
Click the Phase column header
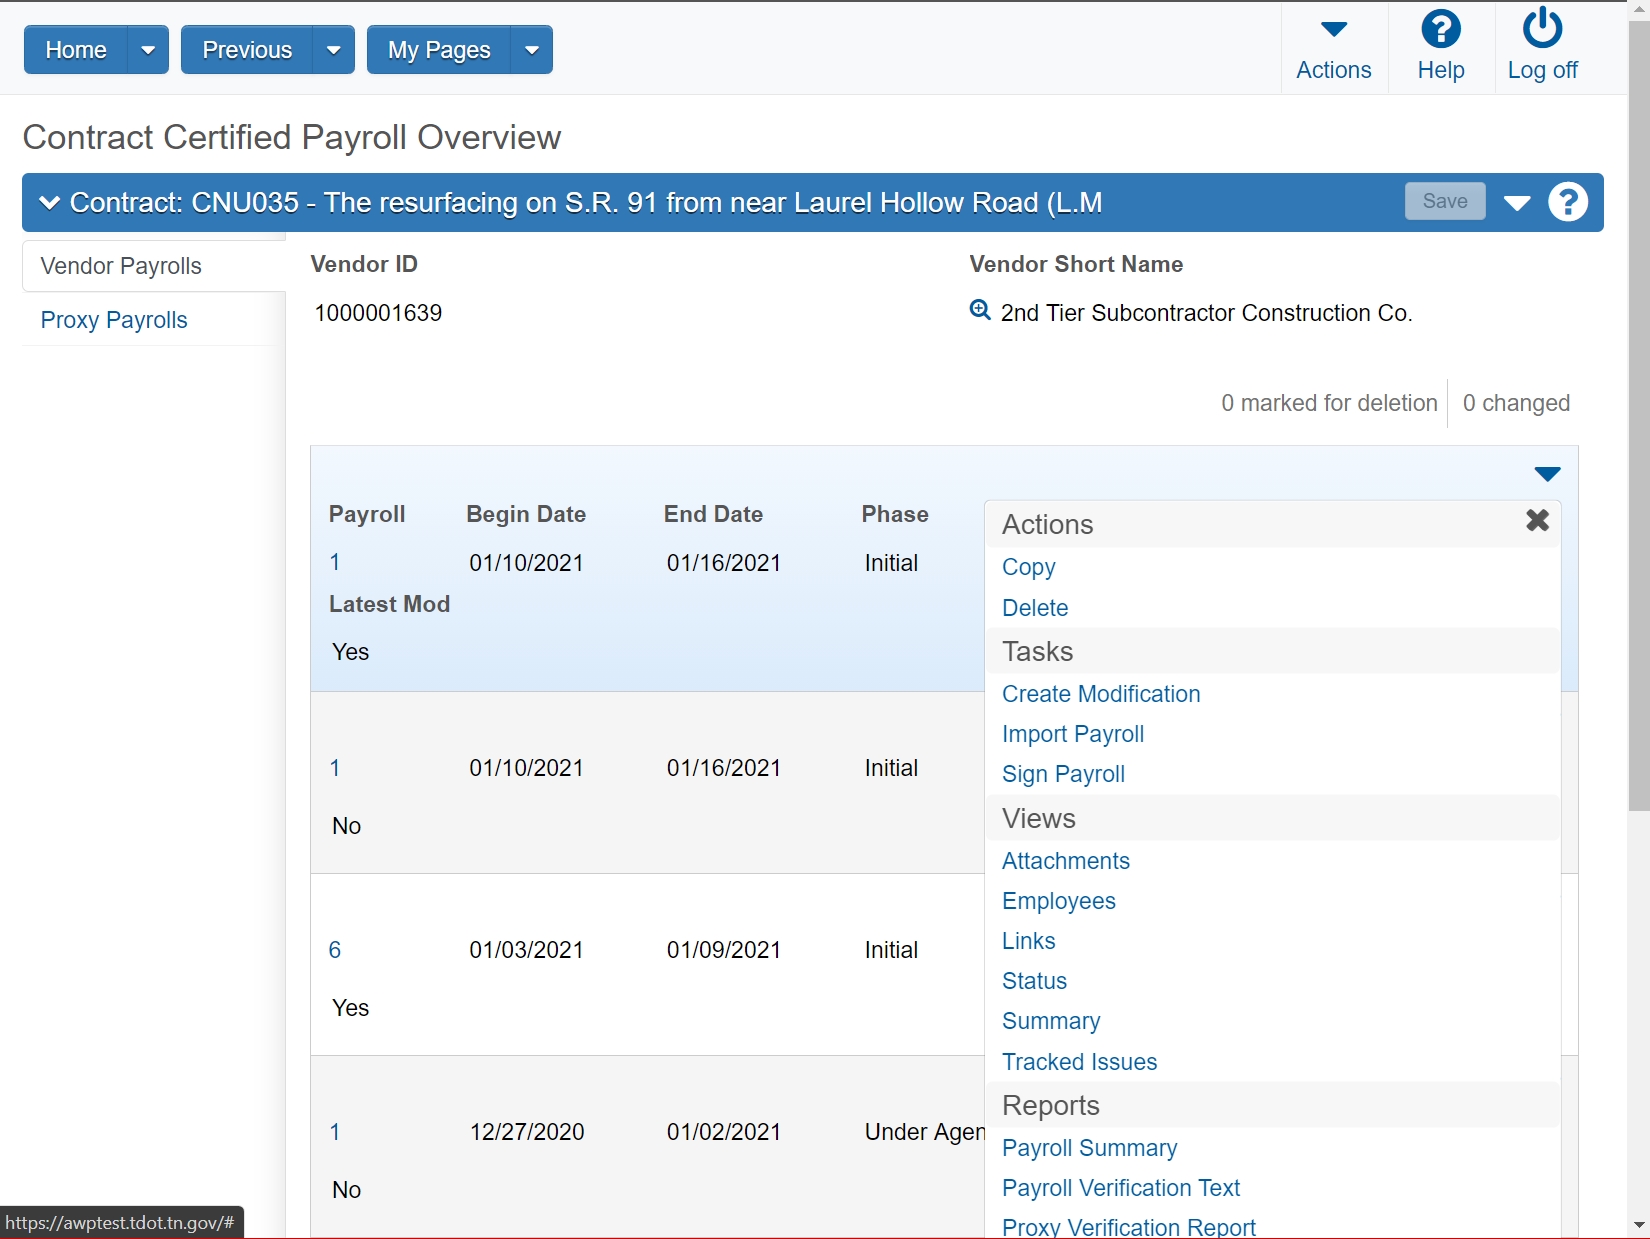click(x=895, y=514)
